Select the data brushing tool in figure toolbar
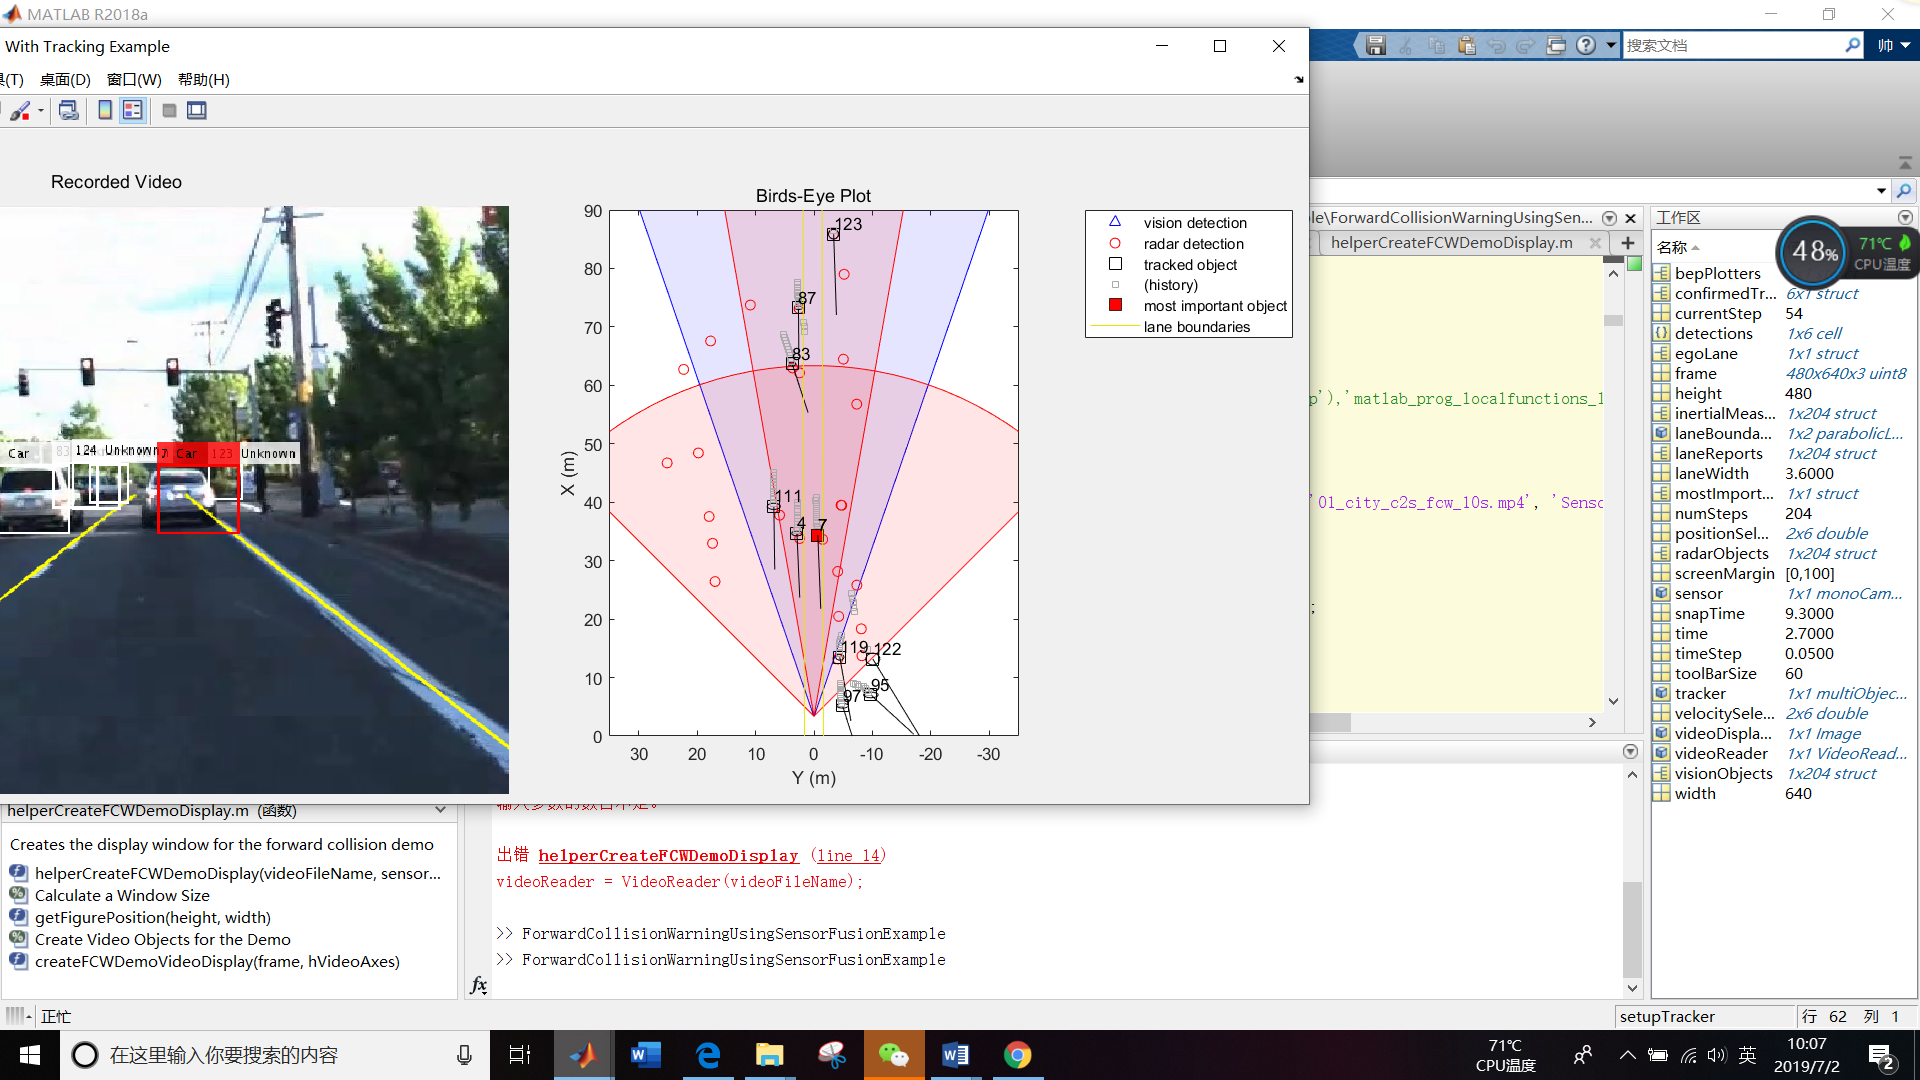The image size is (1920, 1080). [20, 110]
